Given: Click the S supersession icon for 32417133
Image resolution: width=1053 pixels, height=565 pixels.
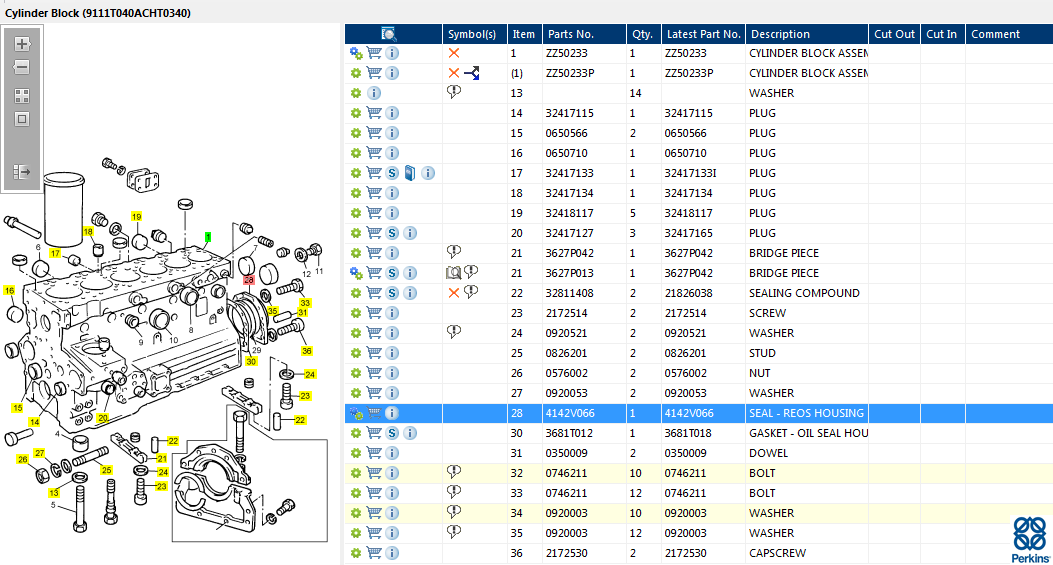Looking at the screenshot, I should tap(392, 173).
